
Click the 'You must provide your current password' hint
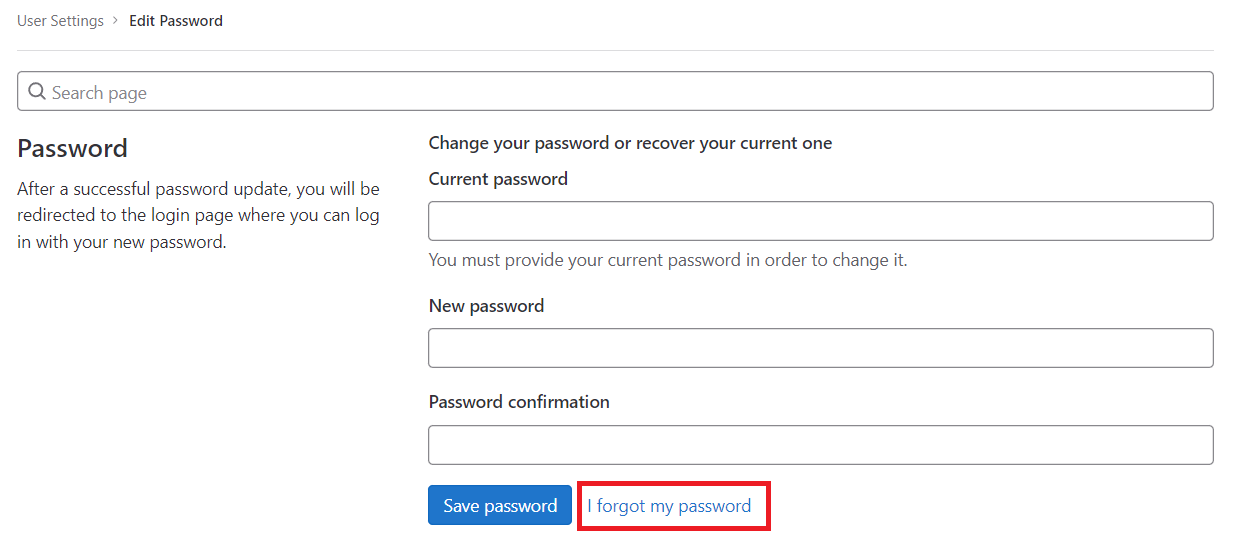pos(668,260)
